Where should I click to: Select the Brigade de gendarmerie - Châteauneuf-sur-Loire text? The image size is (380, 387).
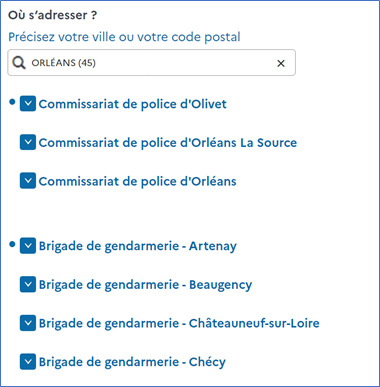[179, 324]
